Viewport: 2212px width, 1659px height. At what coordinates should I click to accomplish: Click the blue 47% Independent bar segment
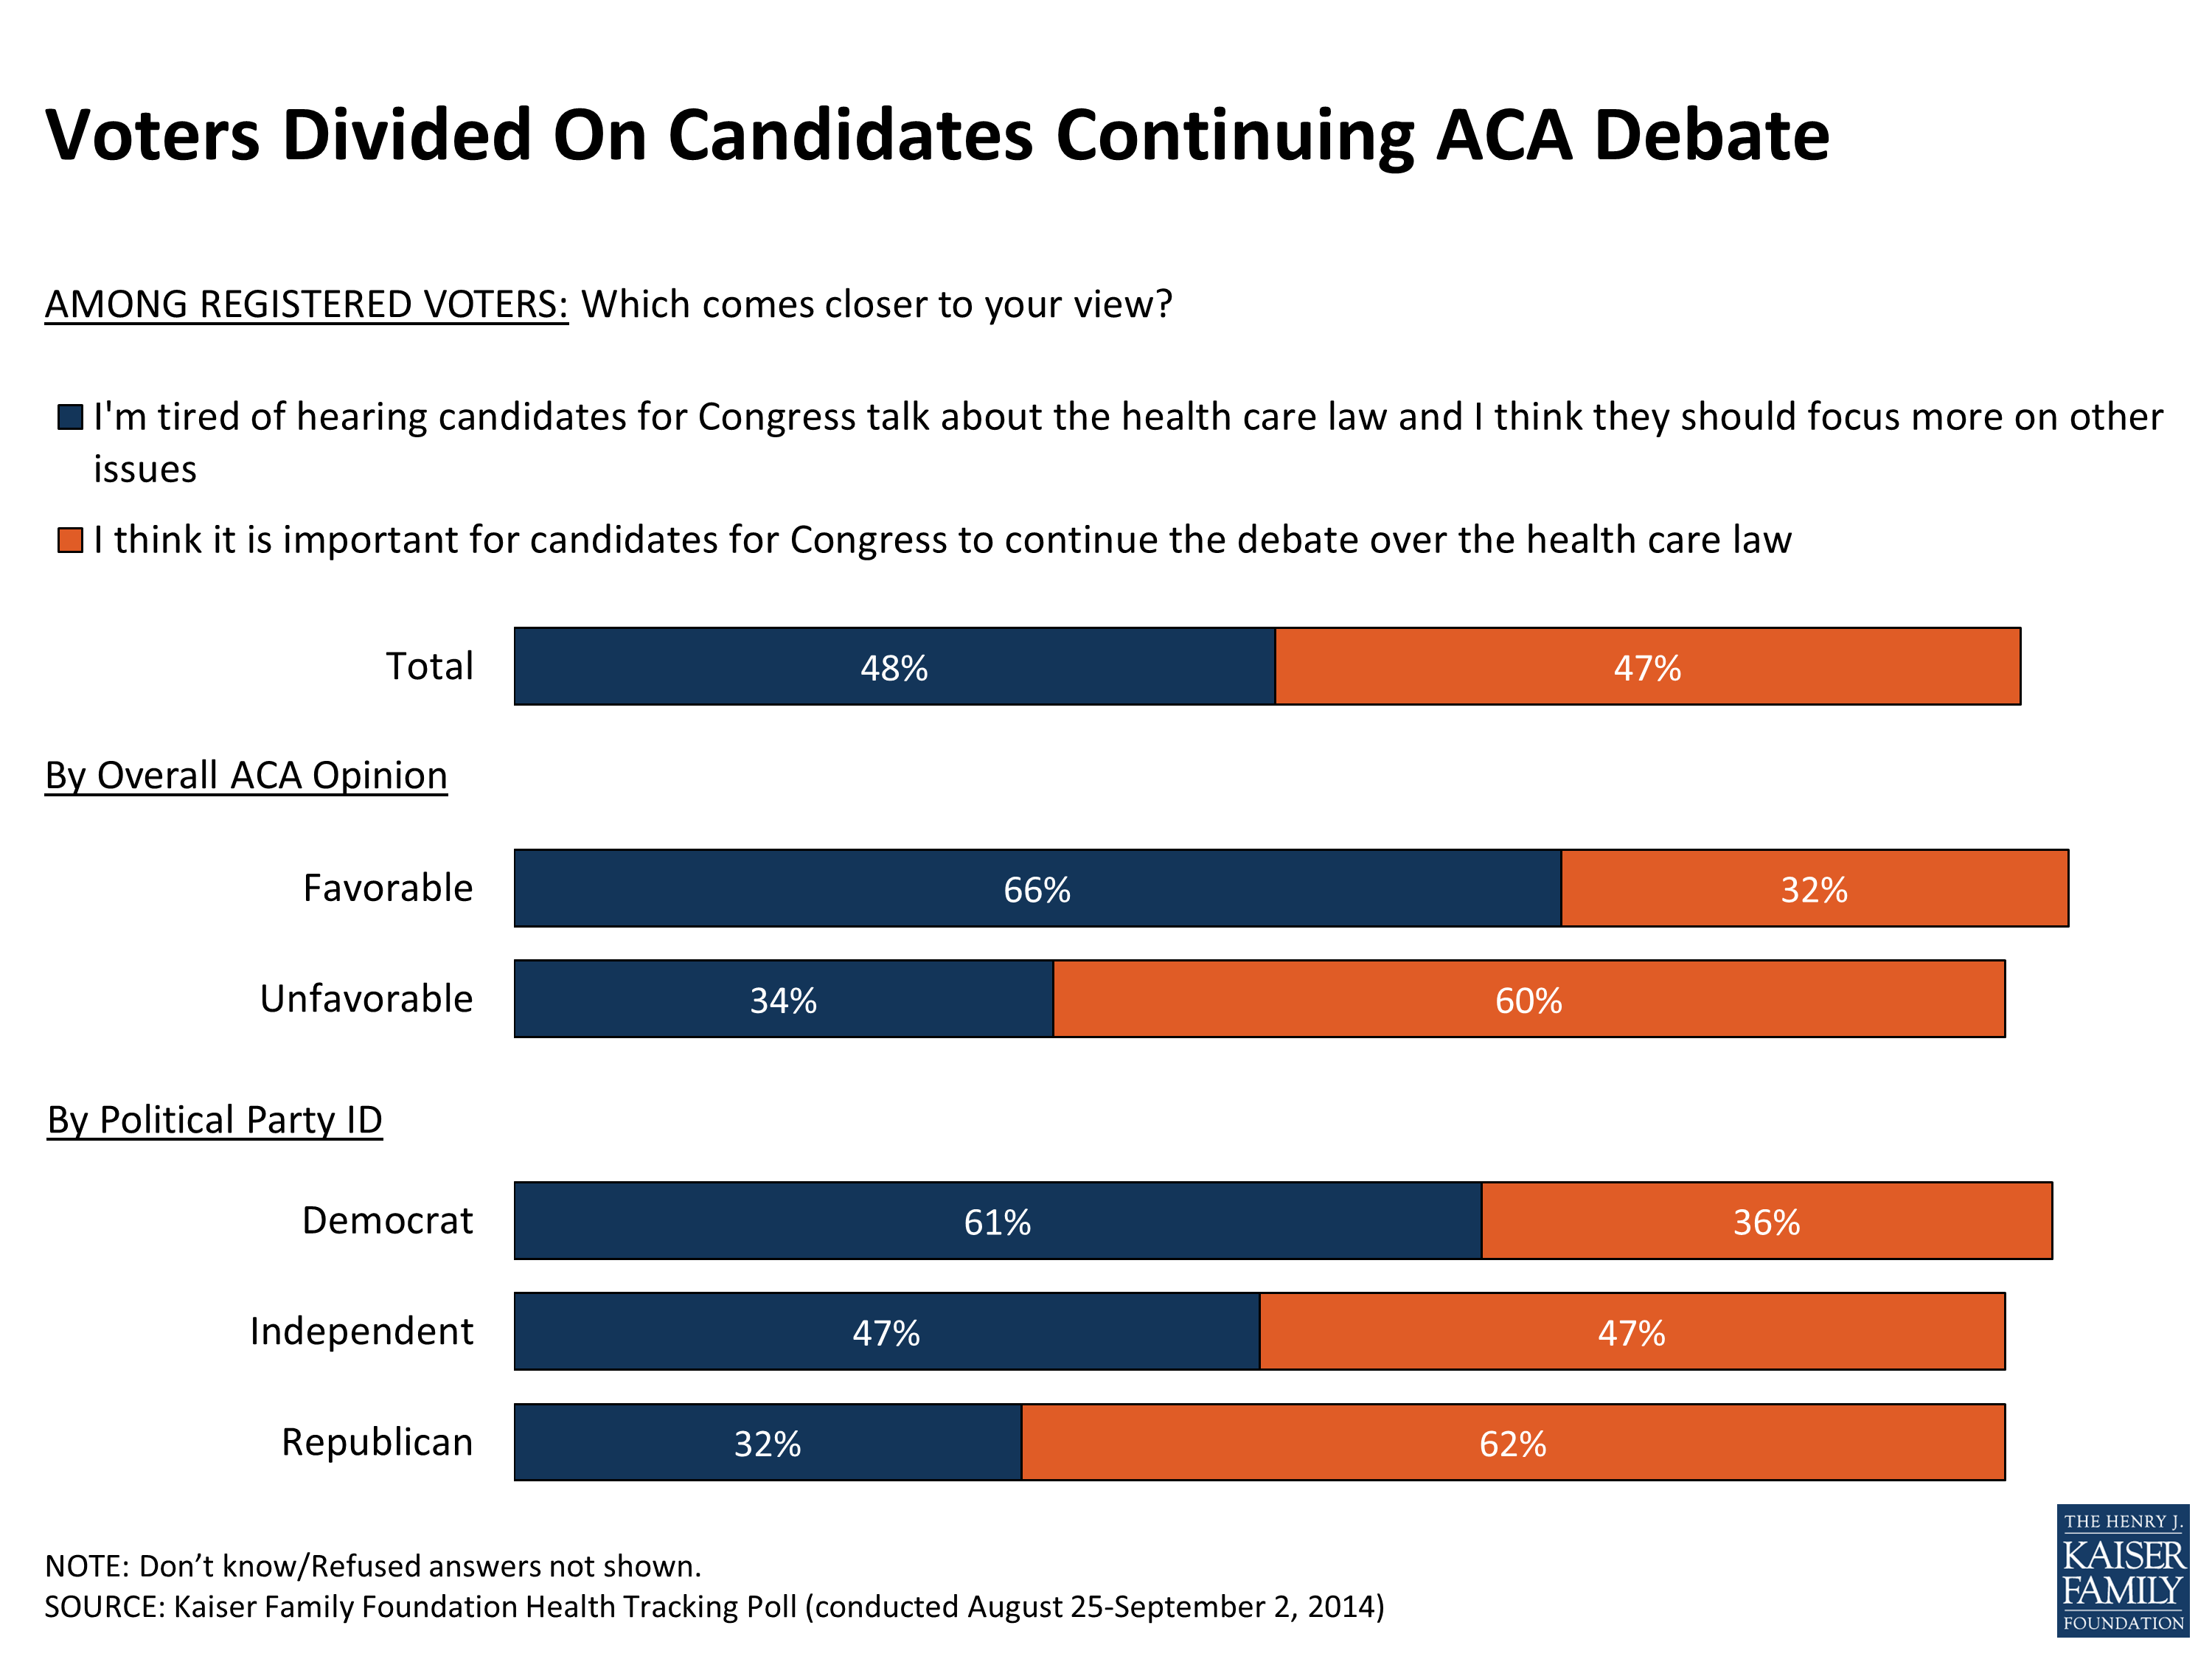pyautogui.click(x=886, y=1332)
